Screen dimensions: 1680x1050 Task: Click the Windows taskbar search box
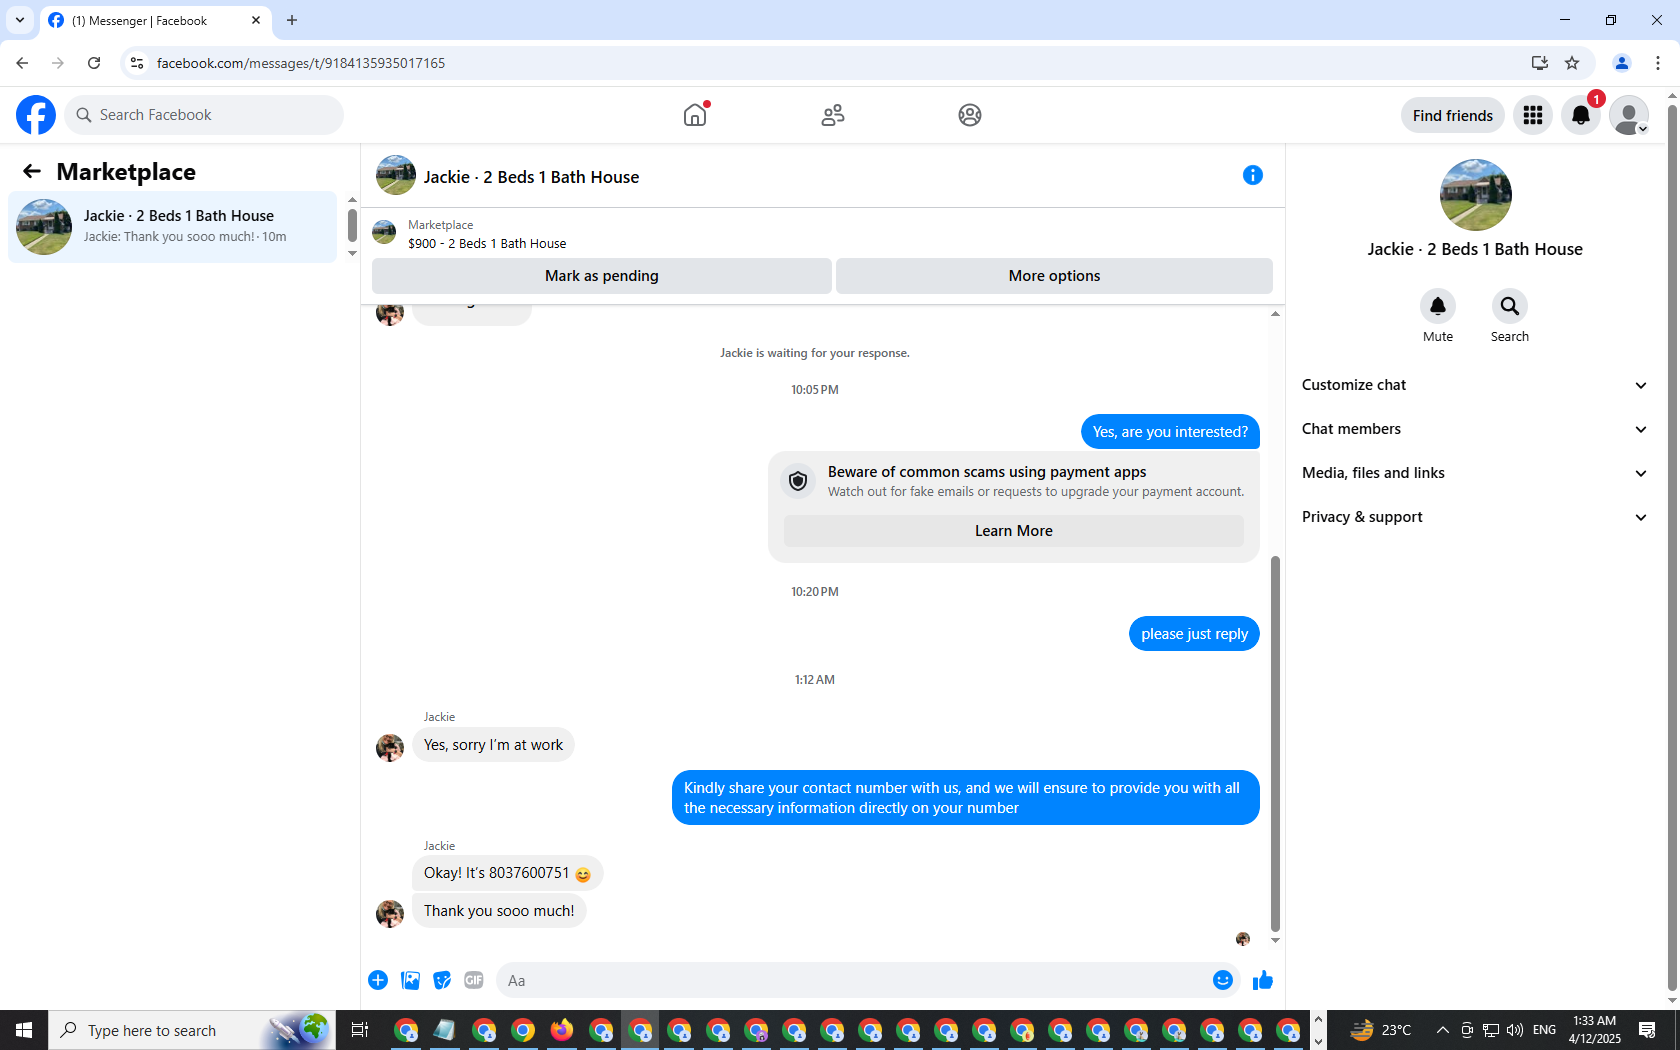coord(192,1030)
